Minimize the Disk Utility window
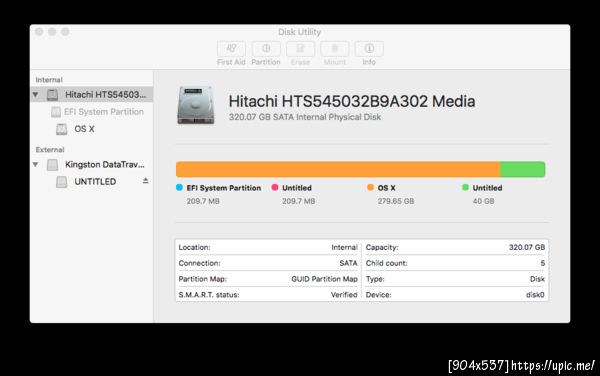This screenshot has height=376, width=600. (x=52, y=31)
